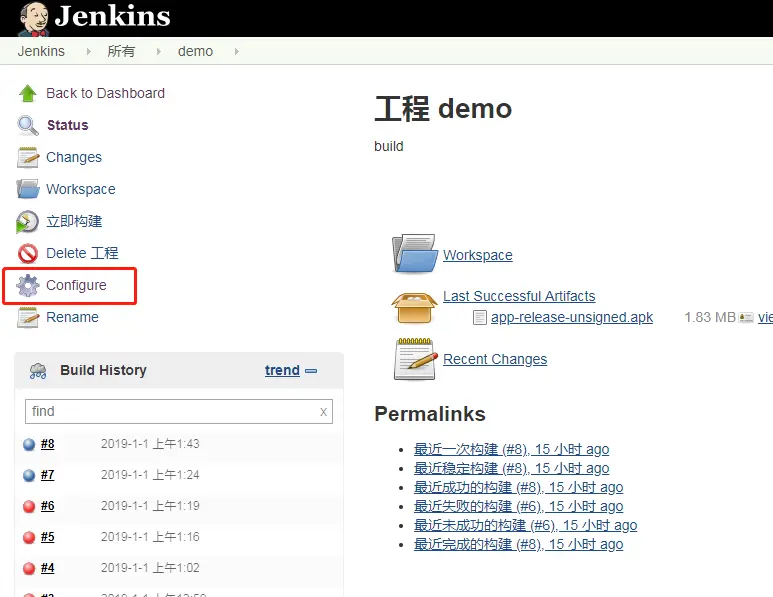Viewport: 773px width, 597px height.
Task: Click the sidebar Workspace folder icon
Action: coord(28,189)
